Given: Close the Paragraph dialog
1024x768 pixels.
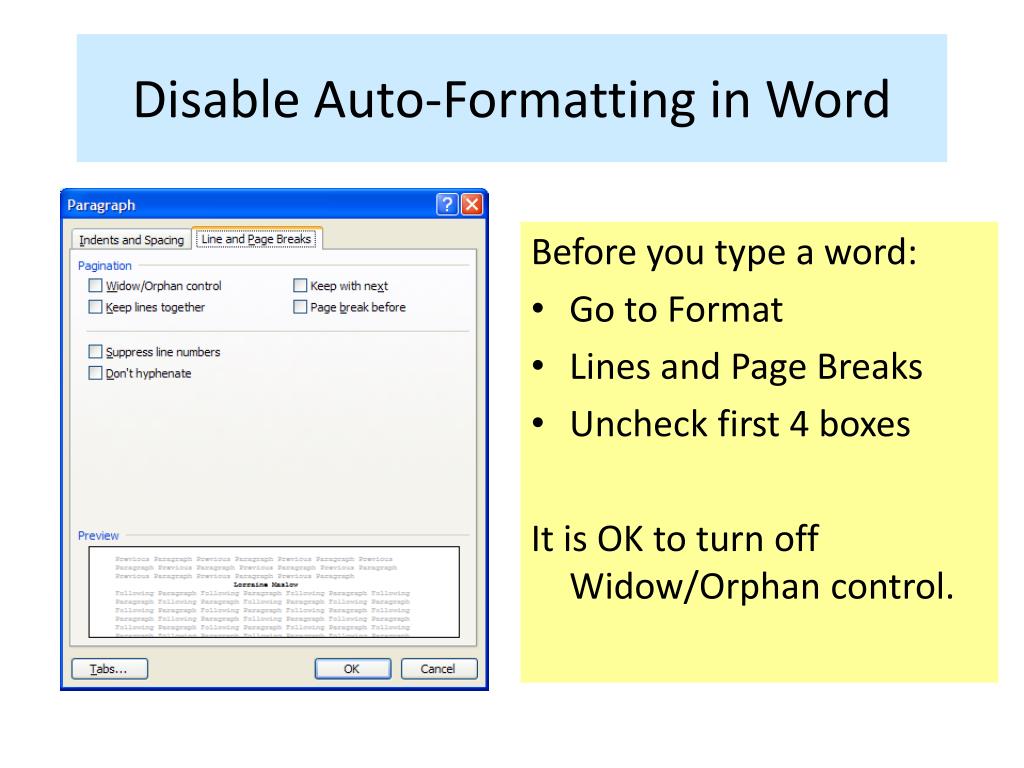Looking at the screenshot, I should click(x=472, y=204).
